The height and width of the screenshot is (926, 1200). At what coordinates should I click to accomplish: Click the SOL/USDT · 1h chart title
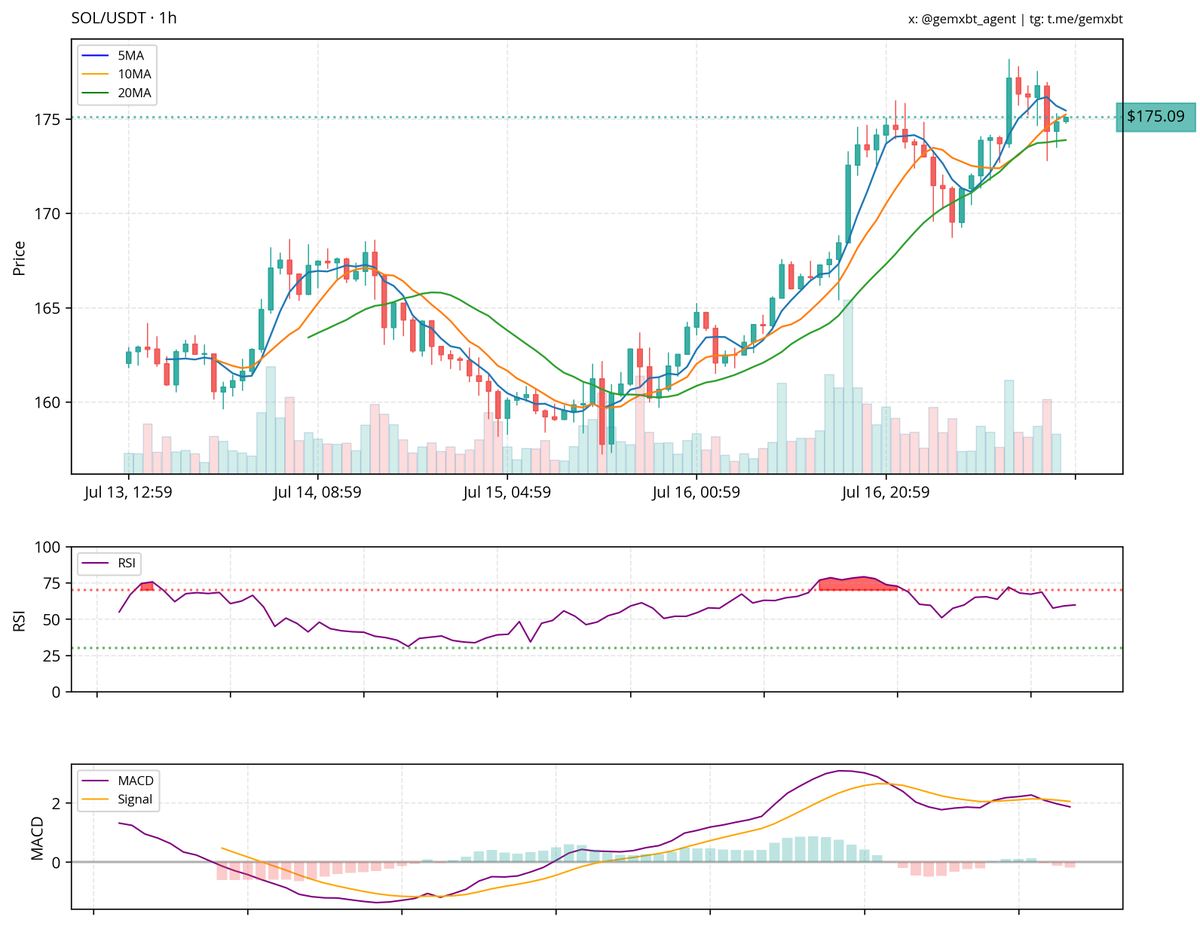124,18
